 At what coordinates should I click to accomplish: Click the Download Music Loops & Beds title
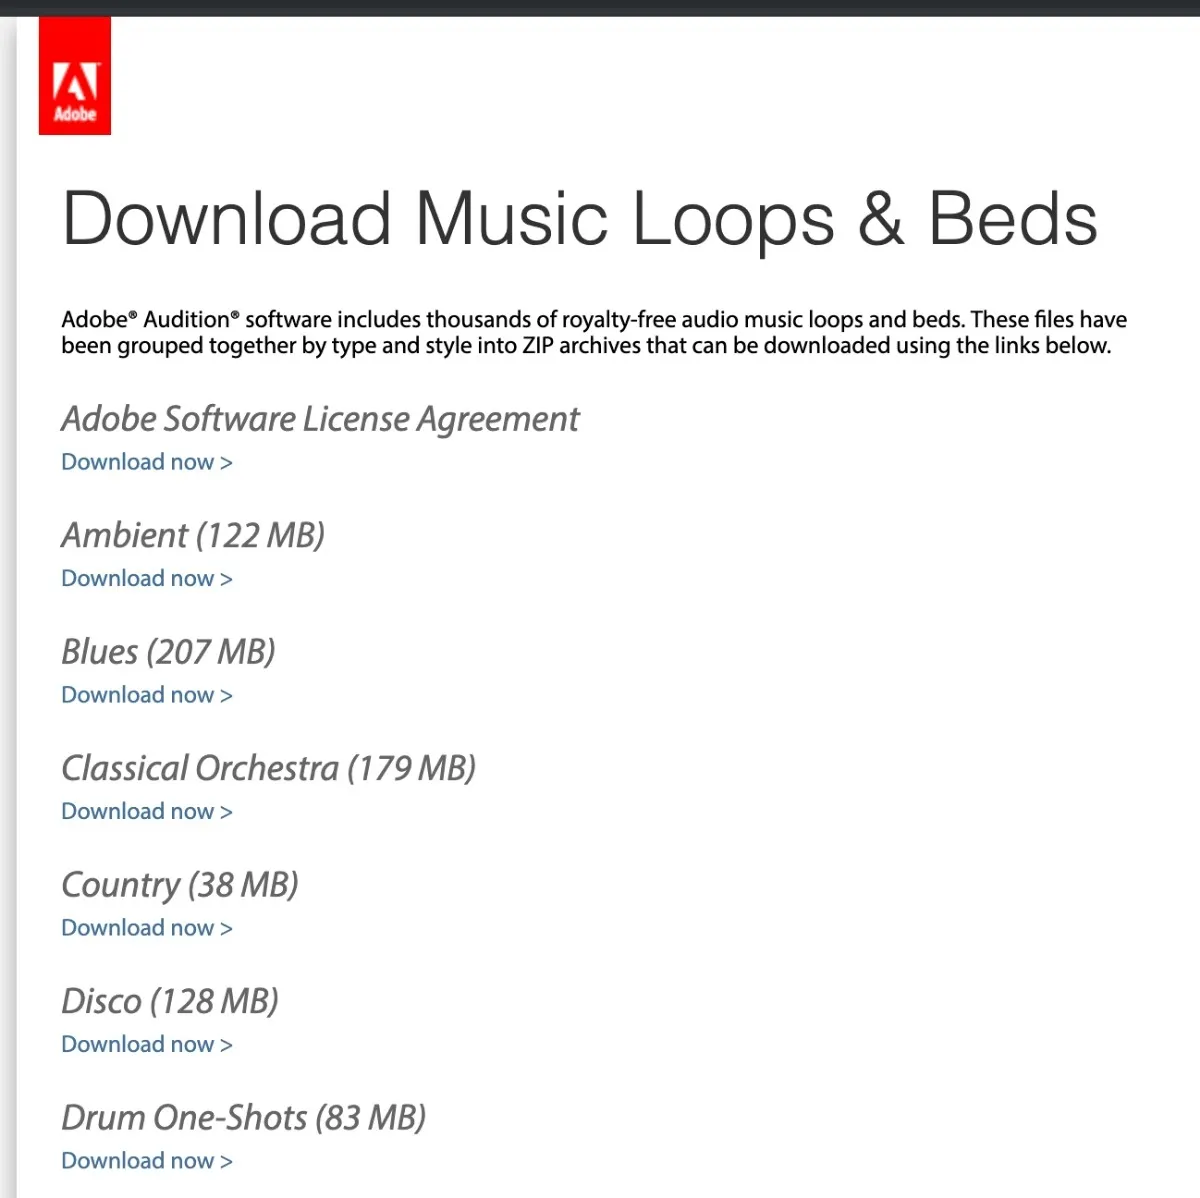coord(579,218)
